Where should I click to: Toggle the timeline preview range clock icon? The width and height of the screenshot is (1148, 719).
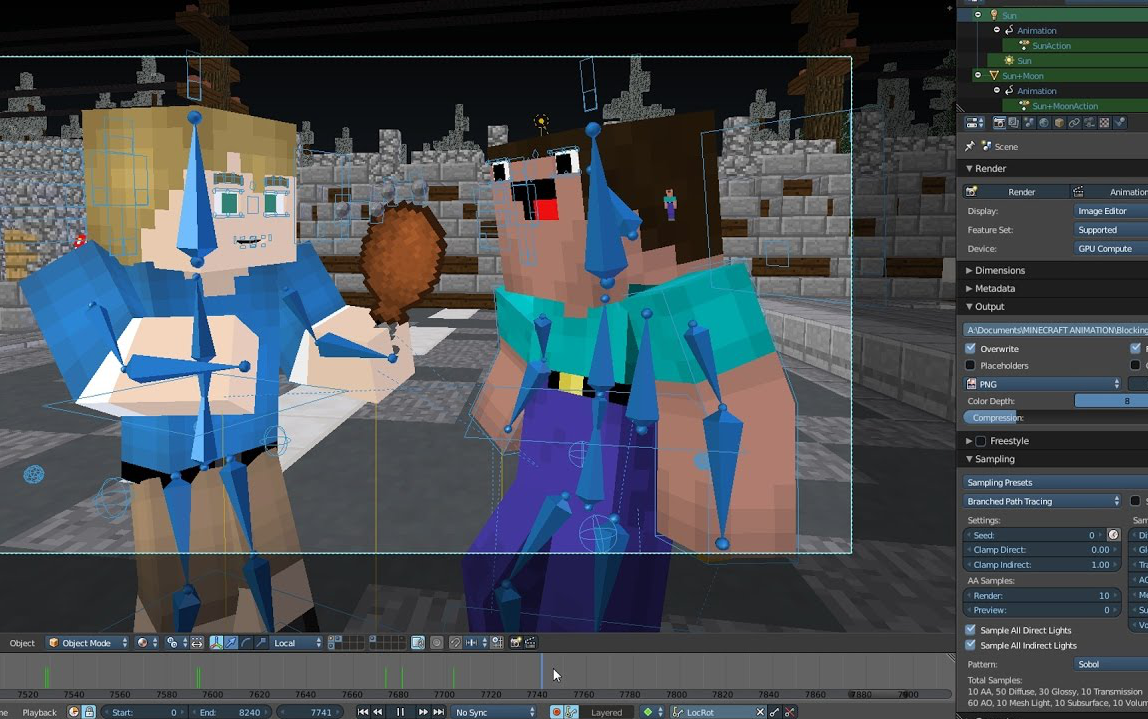[x=73, y=712]
